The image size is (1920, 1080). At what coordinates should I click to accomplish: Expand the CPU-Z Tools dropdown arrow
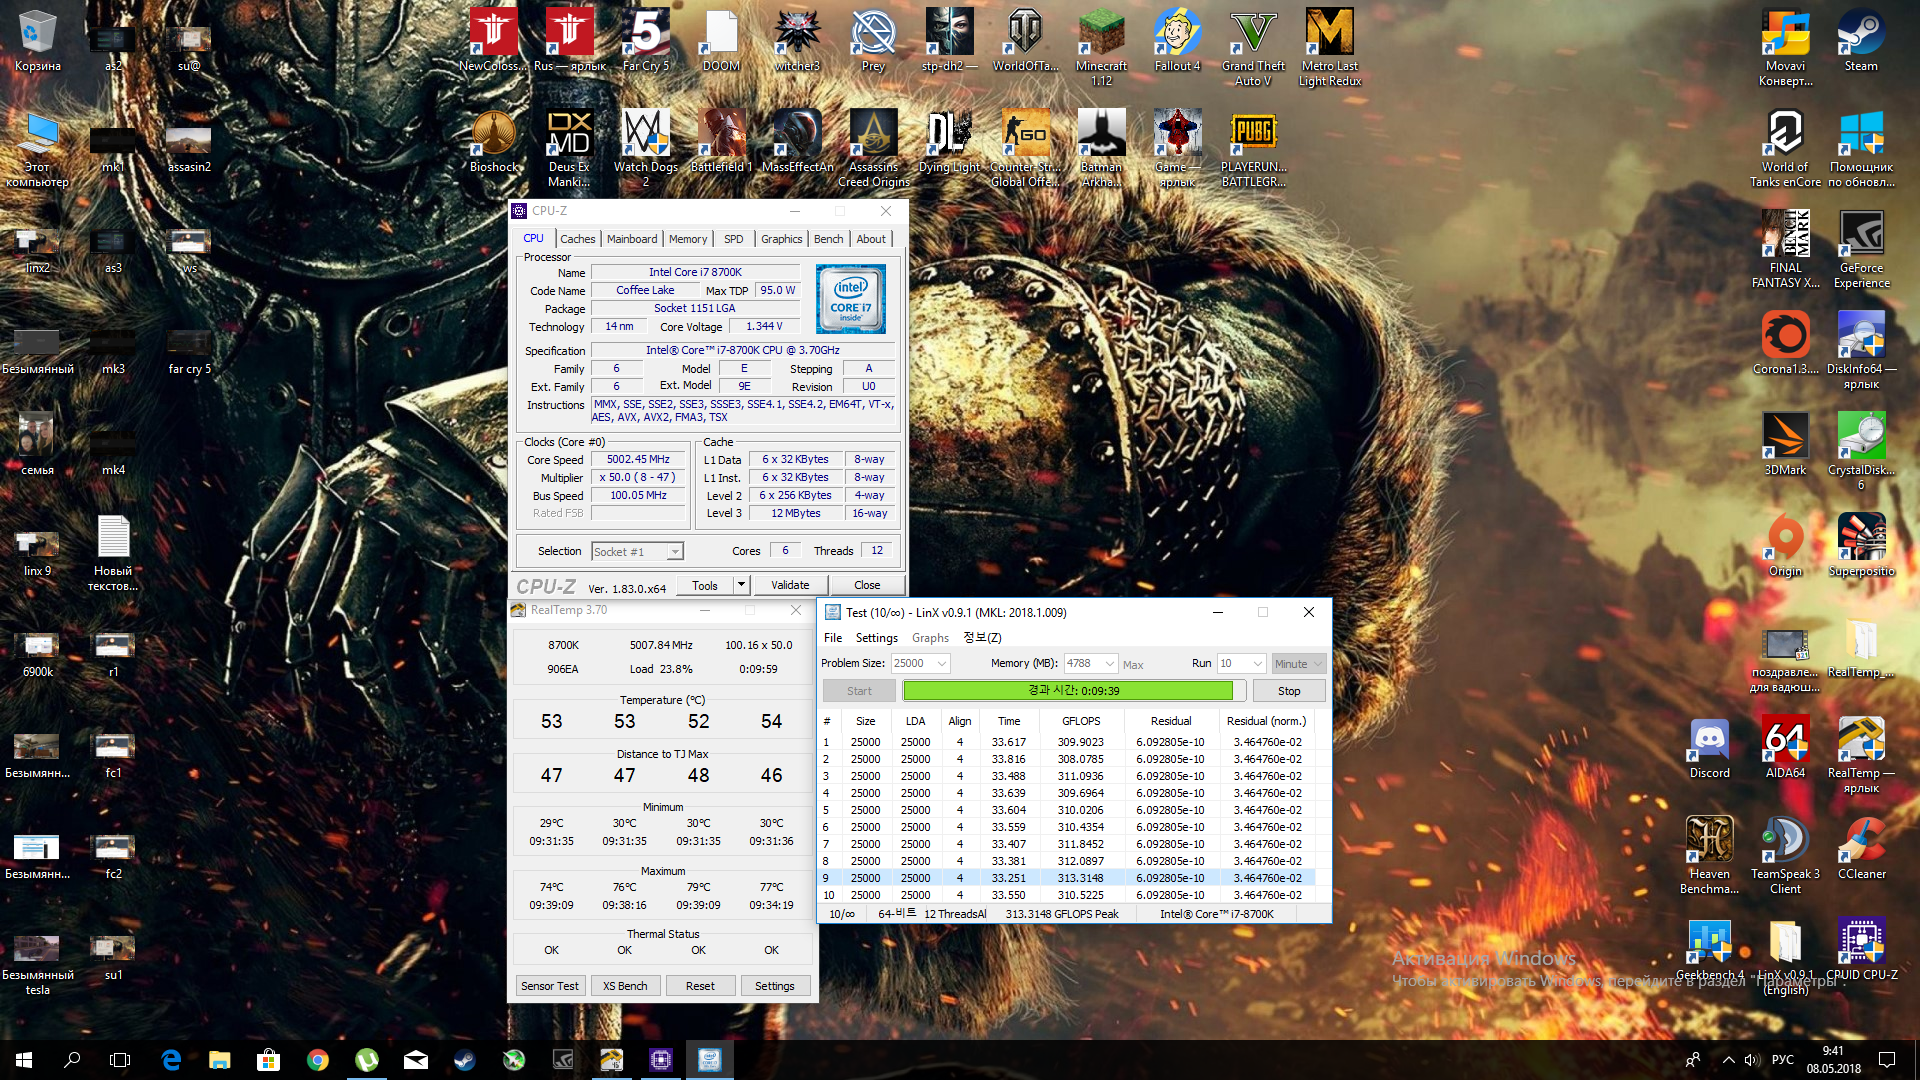click(741, 585)
